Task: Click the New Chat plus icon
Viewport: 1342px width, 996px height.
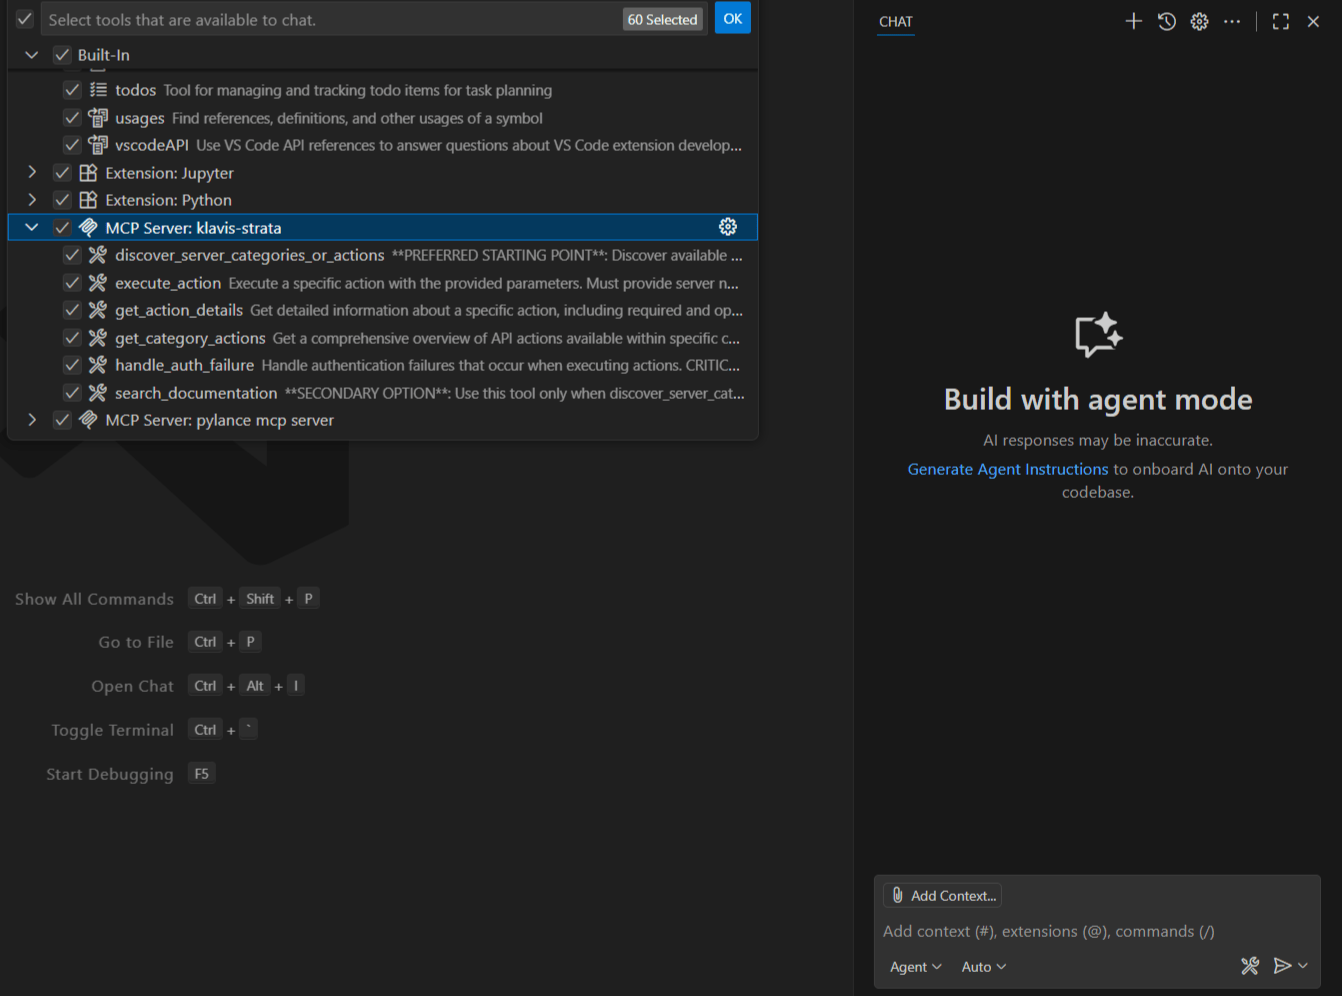Action: click(1133, 21)
